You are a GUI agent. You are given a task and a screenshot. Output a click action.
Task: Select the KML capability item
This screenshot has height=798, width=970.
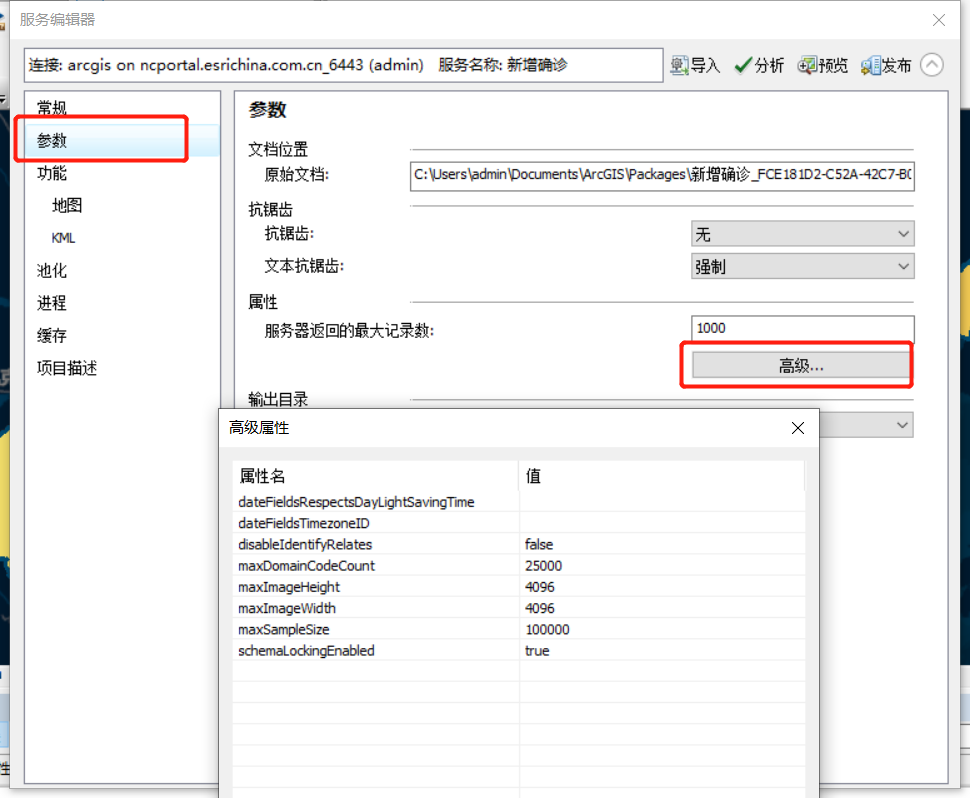(63, 238)
